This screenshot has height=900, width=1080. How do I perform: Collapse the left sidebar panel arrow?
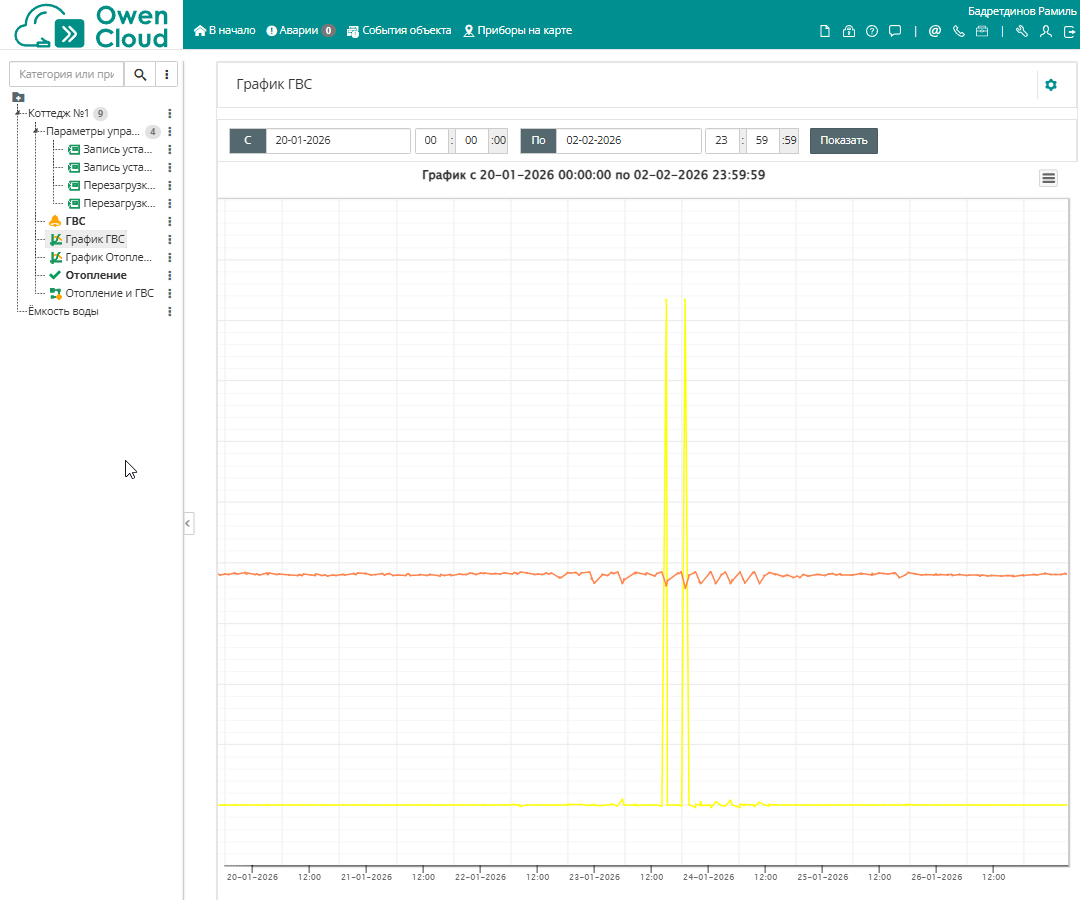pos(188,523)
